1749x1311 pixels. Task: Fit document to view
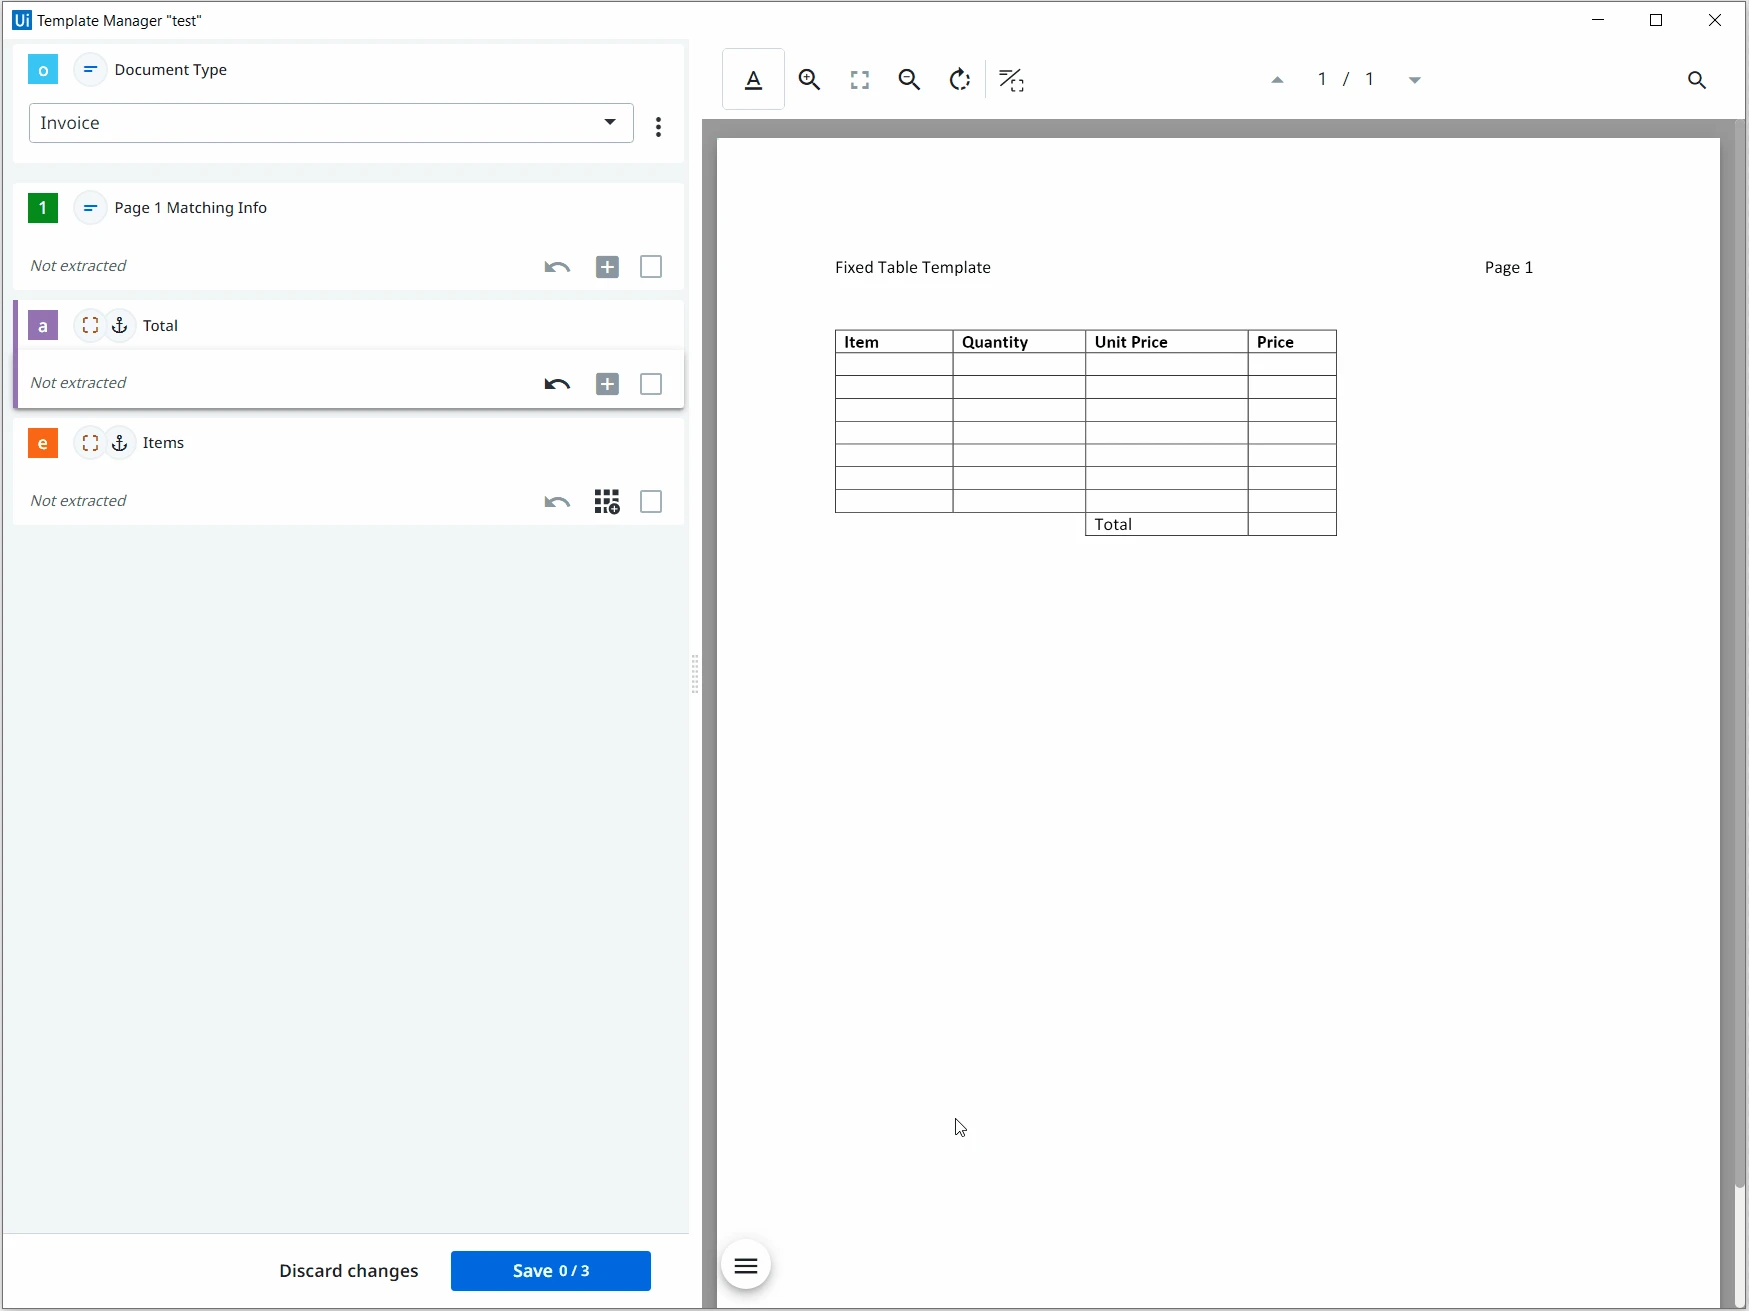pyautogui.click(x=860, y=80)
